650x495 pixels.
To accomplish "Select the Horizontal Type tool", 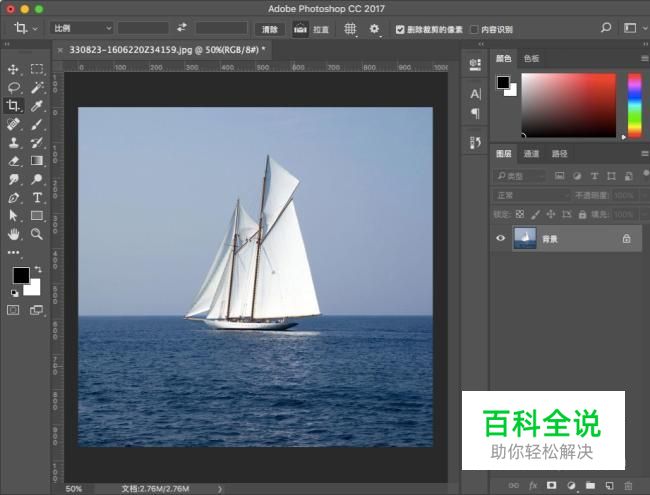I will click(37, 198).
